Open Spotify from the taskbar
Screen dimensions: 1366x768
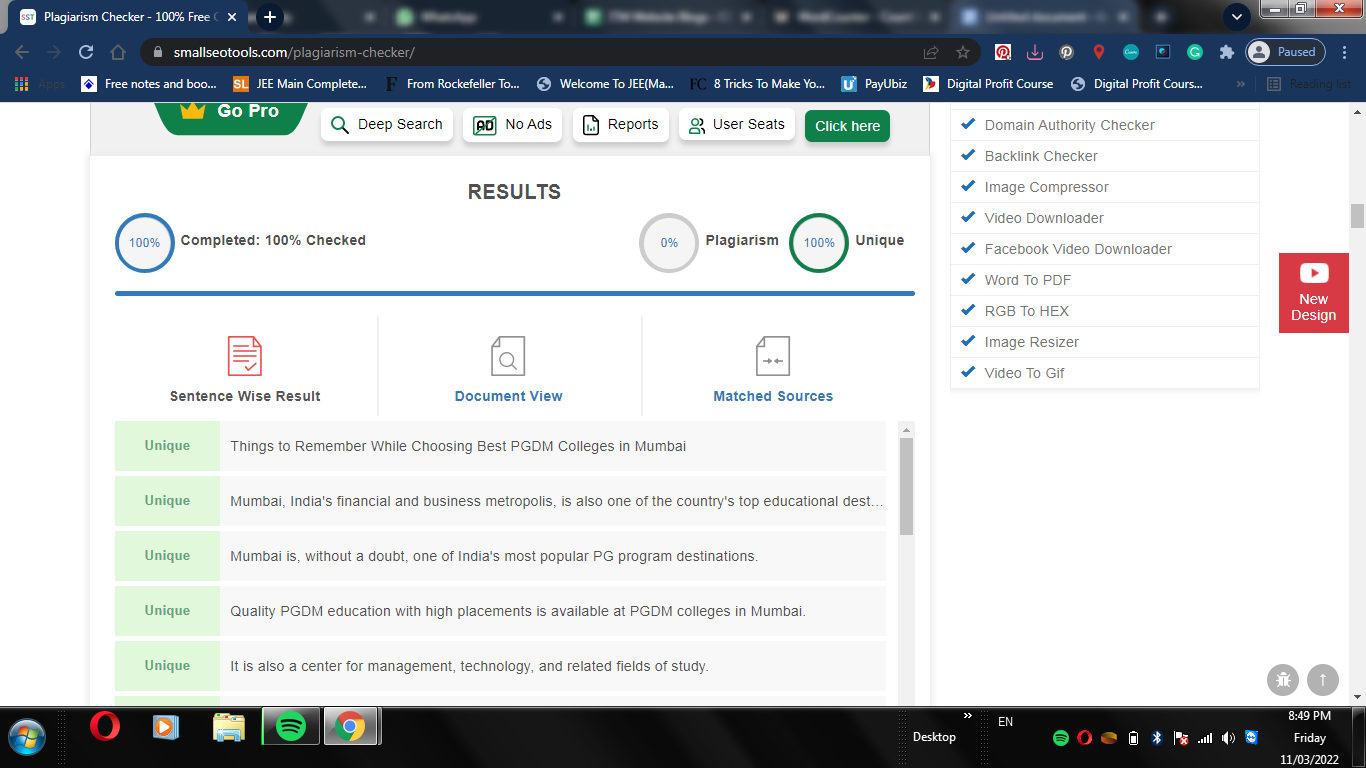click(x=290, y=726)
